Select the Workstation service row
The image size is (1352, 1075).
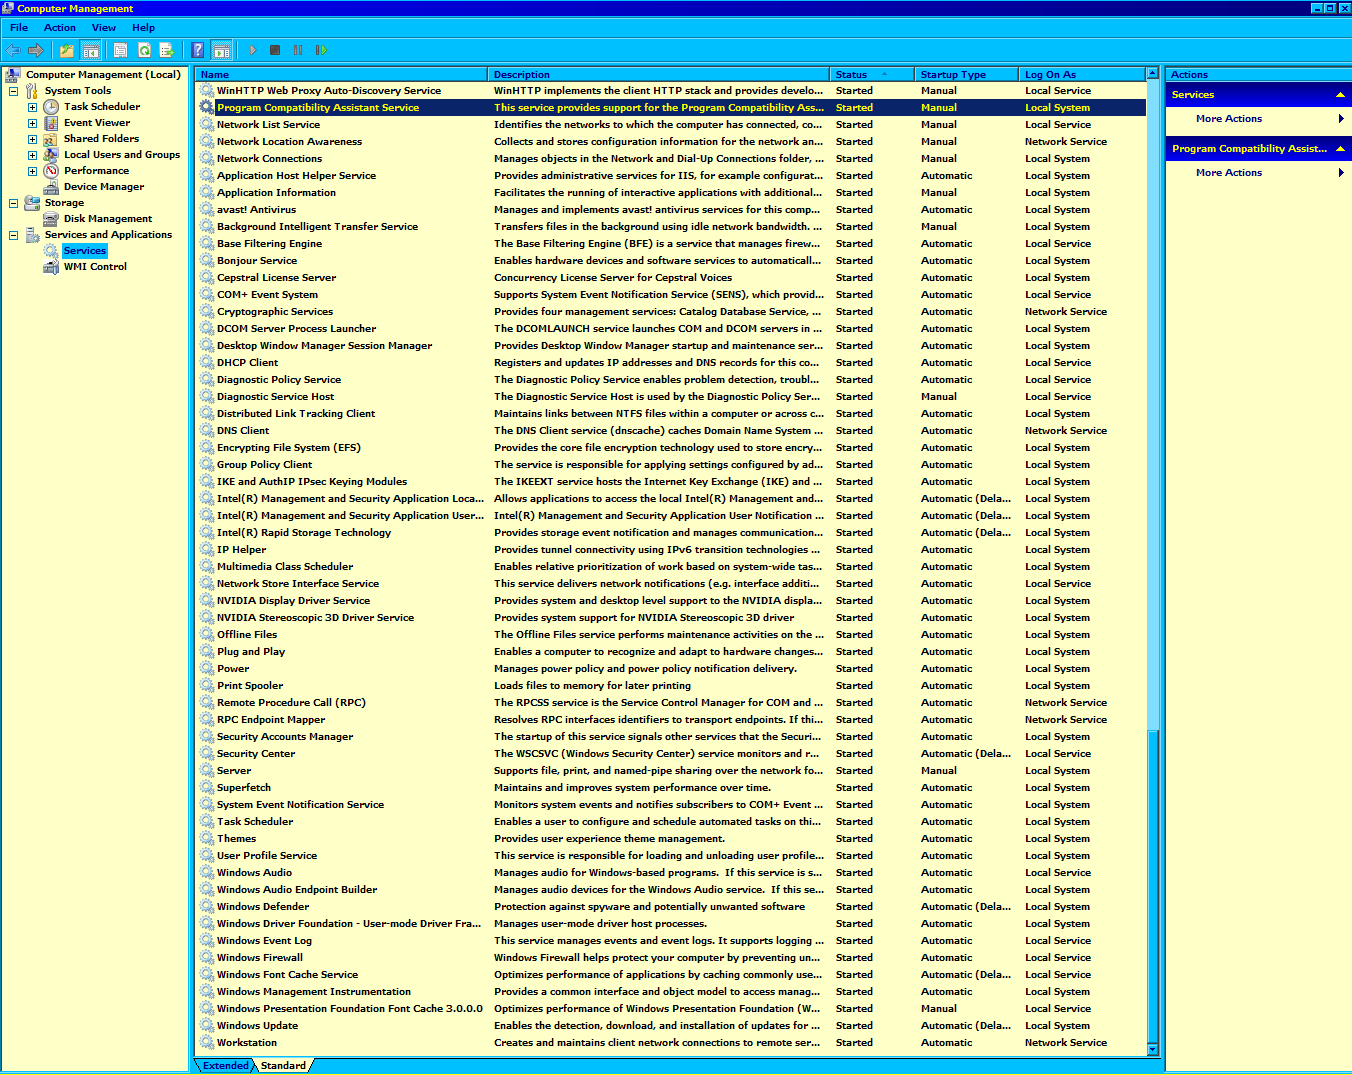pos(671,1043)
